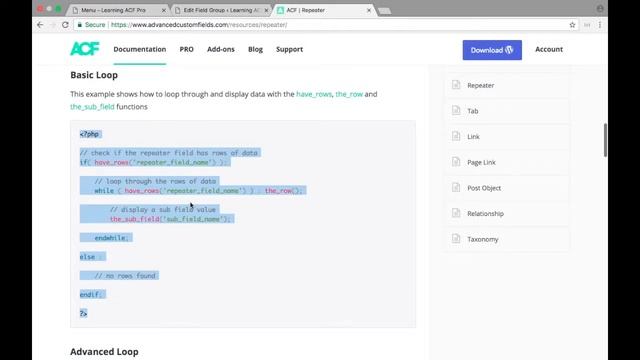Open the Add-ons nav item
The height and width of the screenshot is (360, 640).
[x=220, y=49]
